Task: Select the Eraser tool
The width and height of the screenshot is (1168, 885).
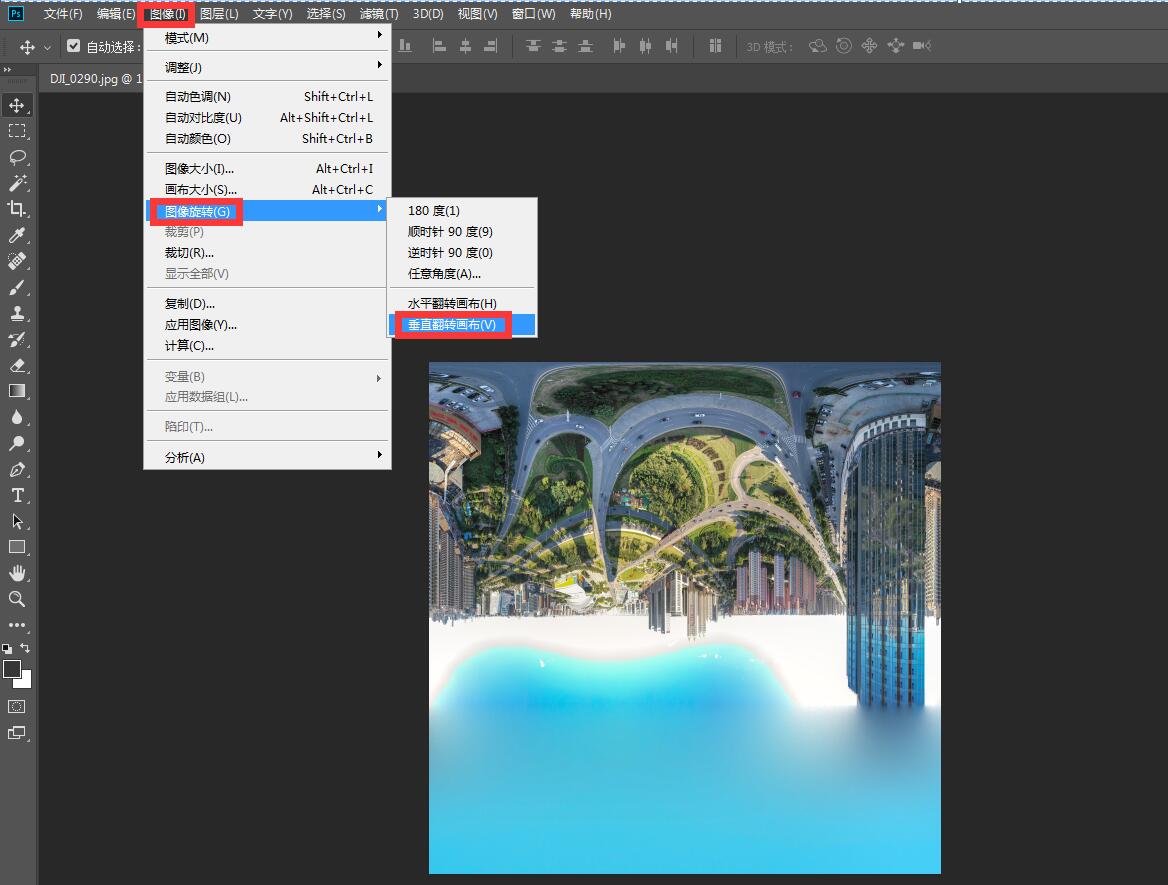Action: [x=16, y=366]
